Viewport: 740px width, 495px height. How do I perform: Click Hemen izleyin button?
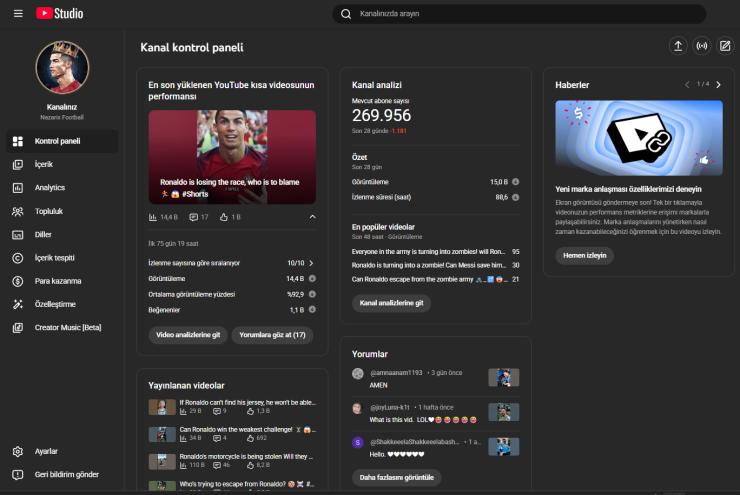[x=584, y=255]
